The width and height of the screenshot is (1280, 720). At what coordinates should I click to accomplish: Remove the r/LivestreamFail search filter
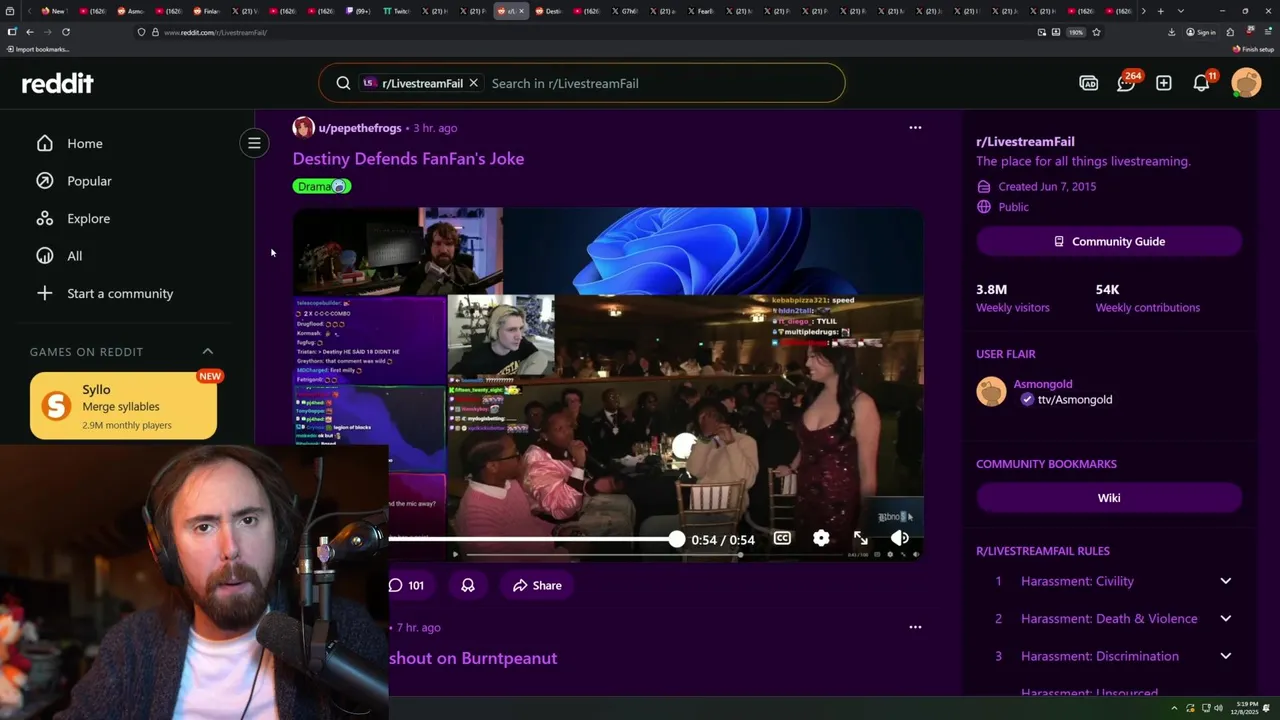tap(473, 83)
